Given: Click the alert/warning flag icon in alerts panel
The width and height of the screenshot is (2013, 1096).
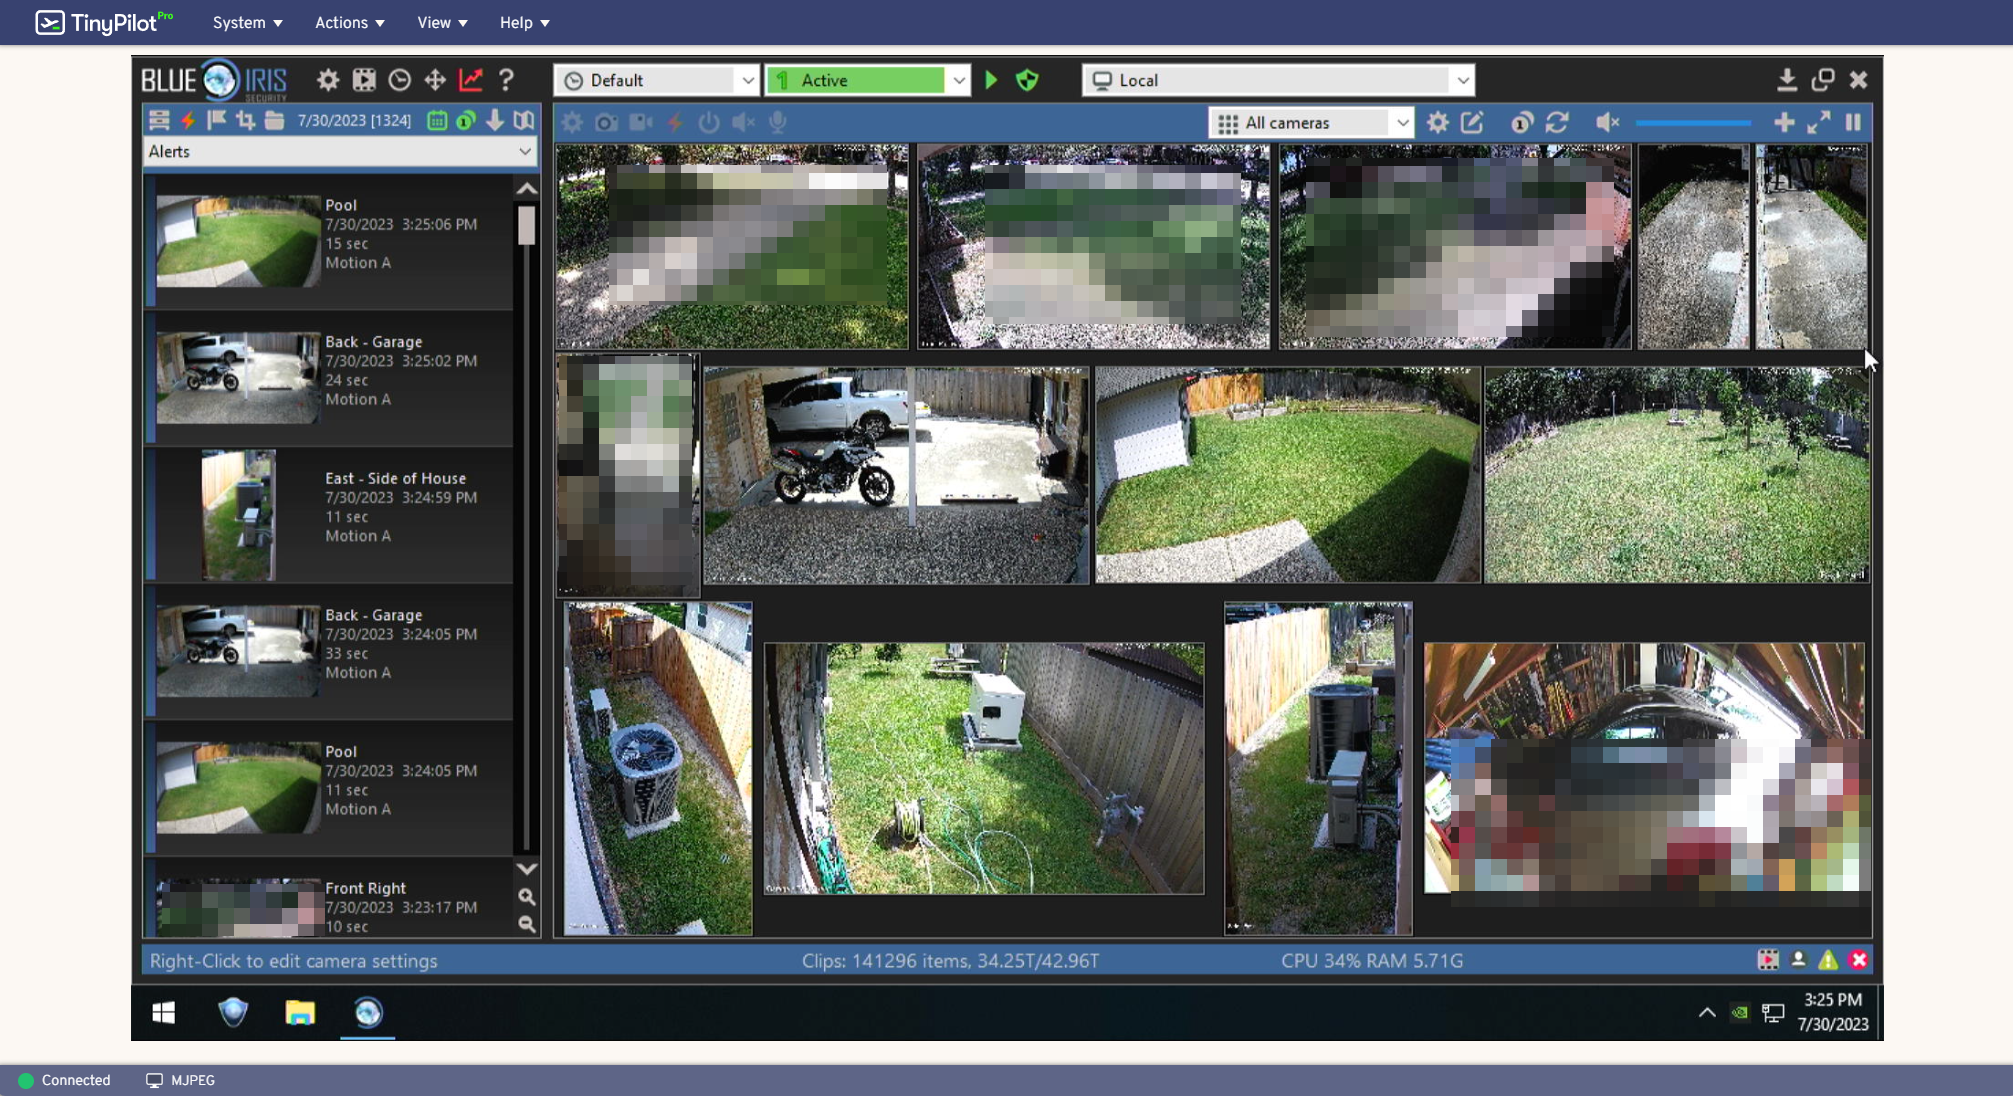Looking at the screenshot, I should pos(216,120).
